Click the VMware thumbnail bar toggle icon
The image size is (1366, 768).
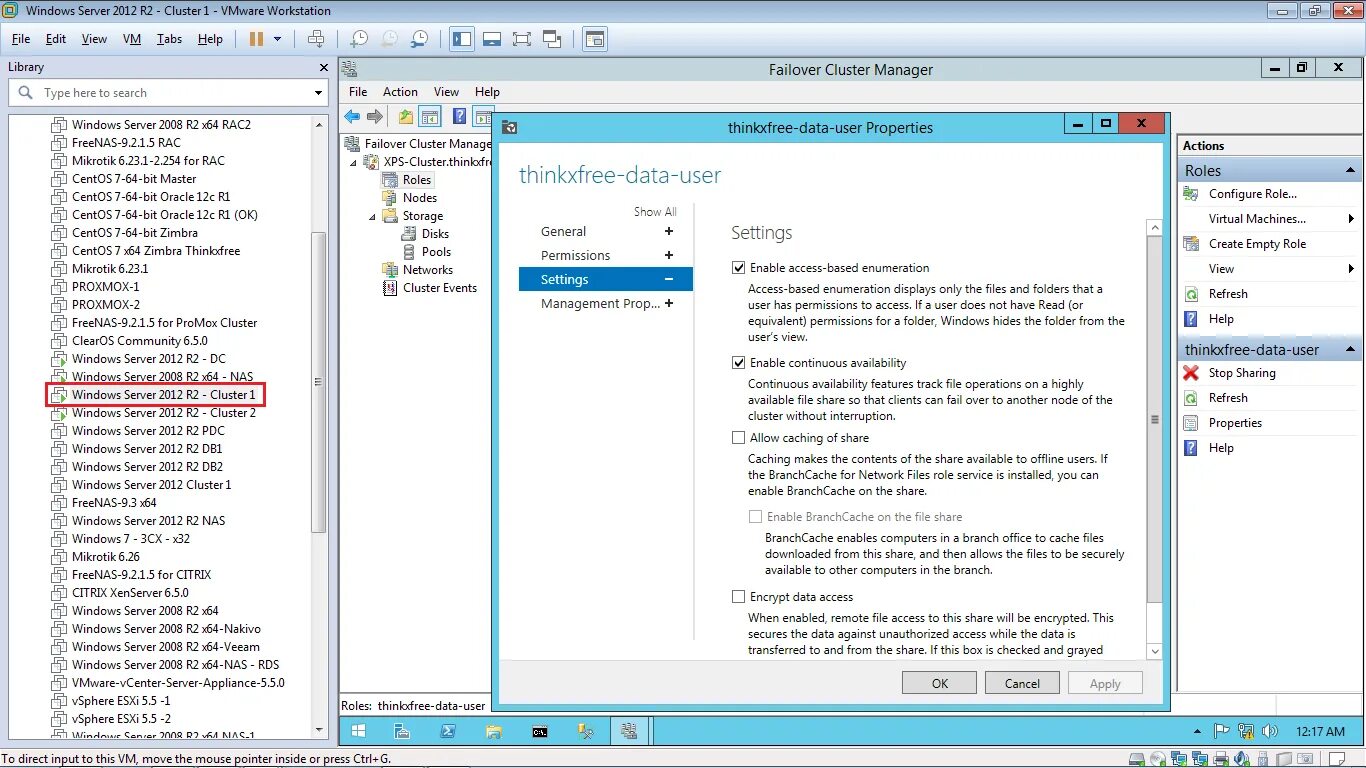pyautogui.click(x=492, y=39)
